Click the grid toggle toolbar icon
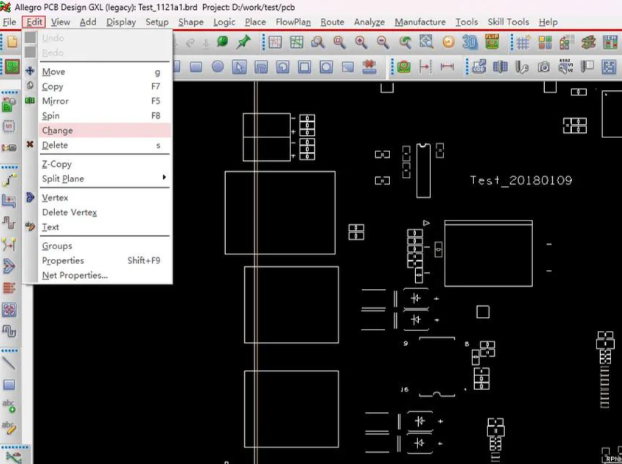This screenshot has width=622, height=464. (522, 42)
